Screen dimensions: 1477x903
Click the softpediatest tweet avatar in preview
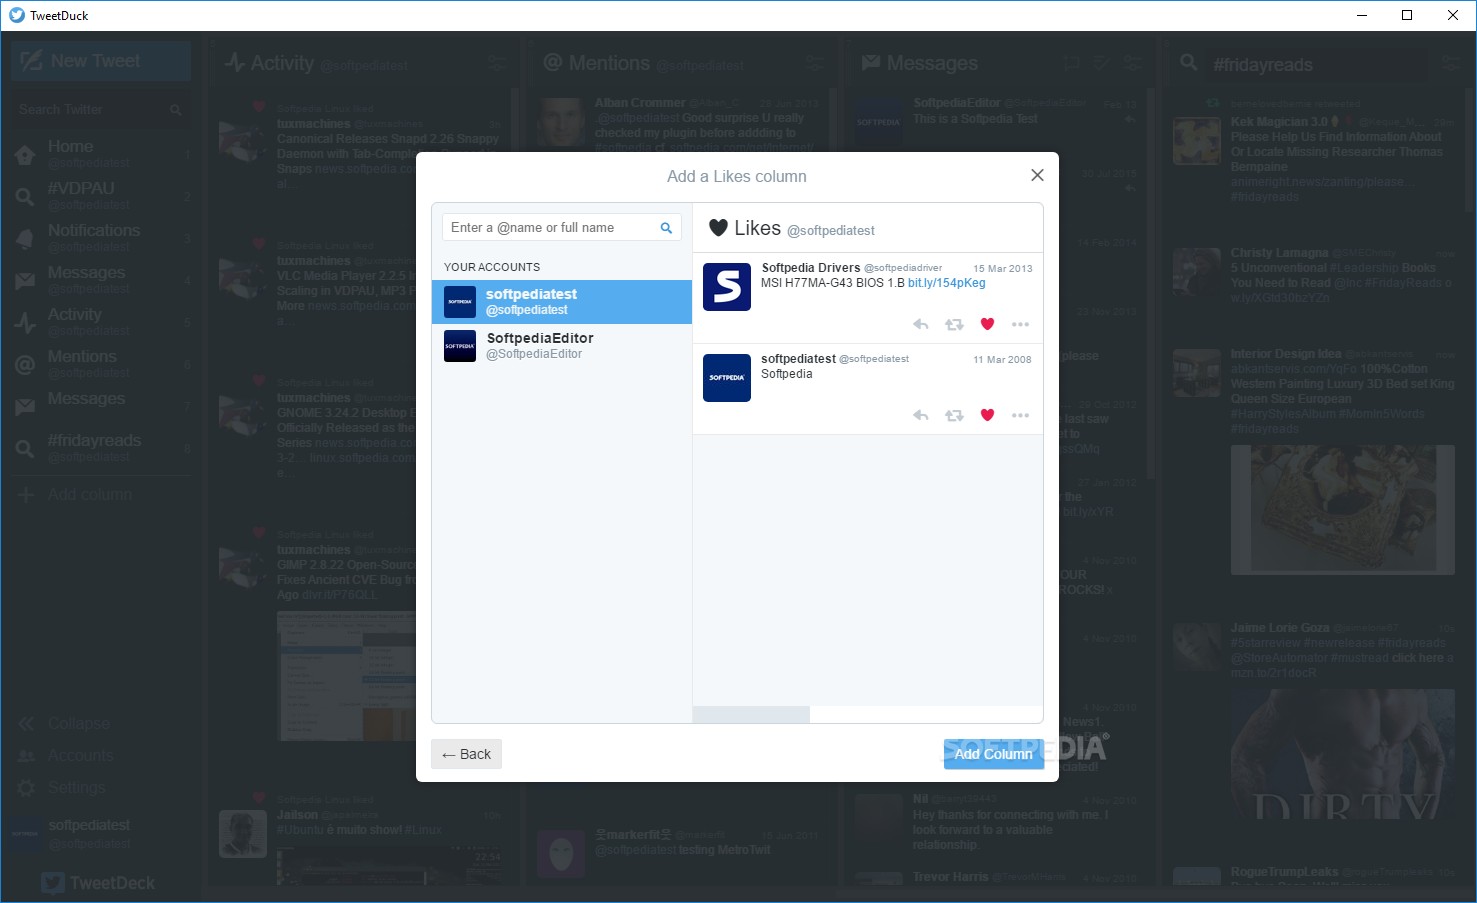coord(727,378)
